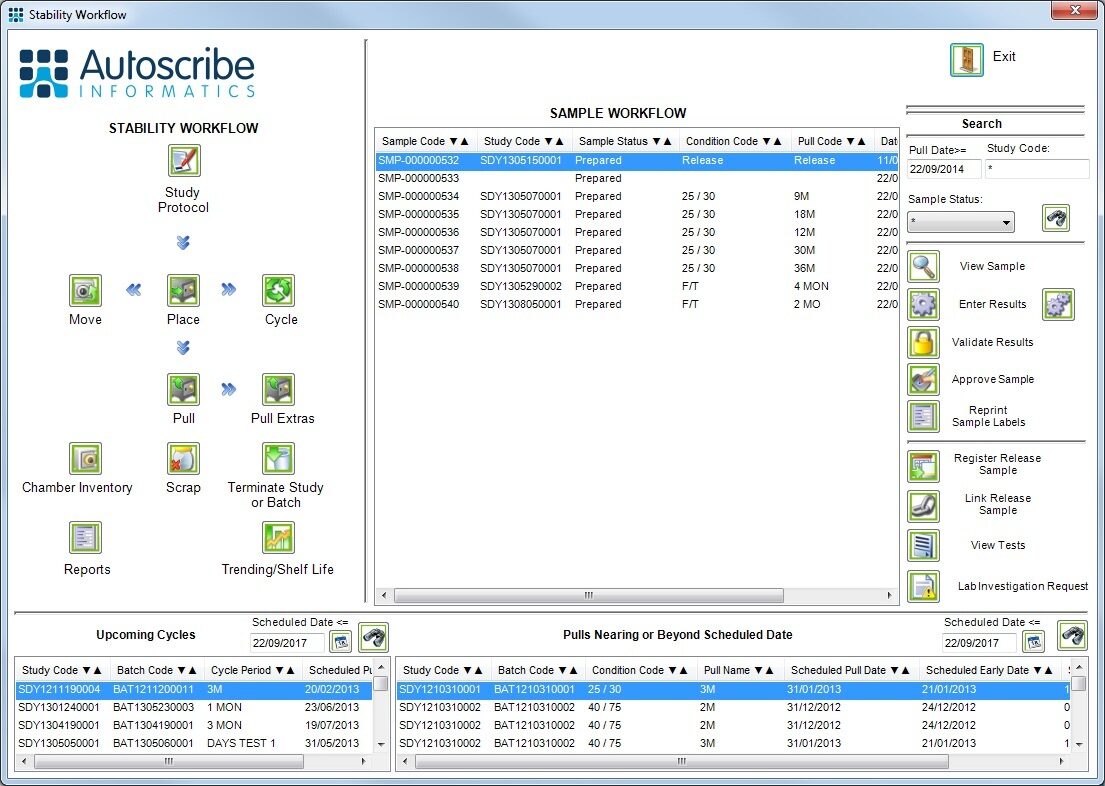Image resolution: width=1105 pixels, height=786 pixels.
Task: Toggle ascending sort on Pull Code column
Action: [862, 141]
